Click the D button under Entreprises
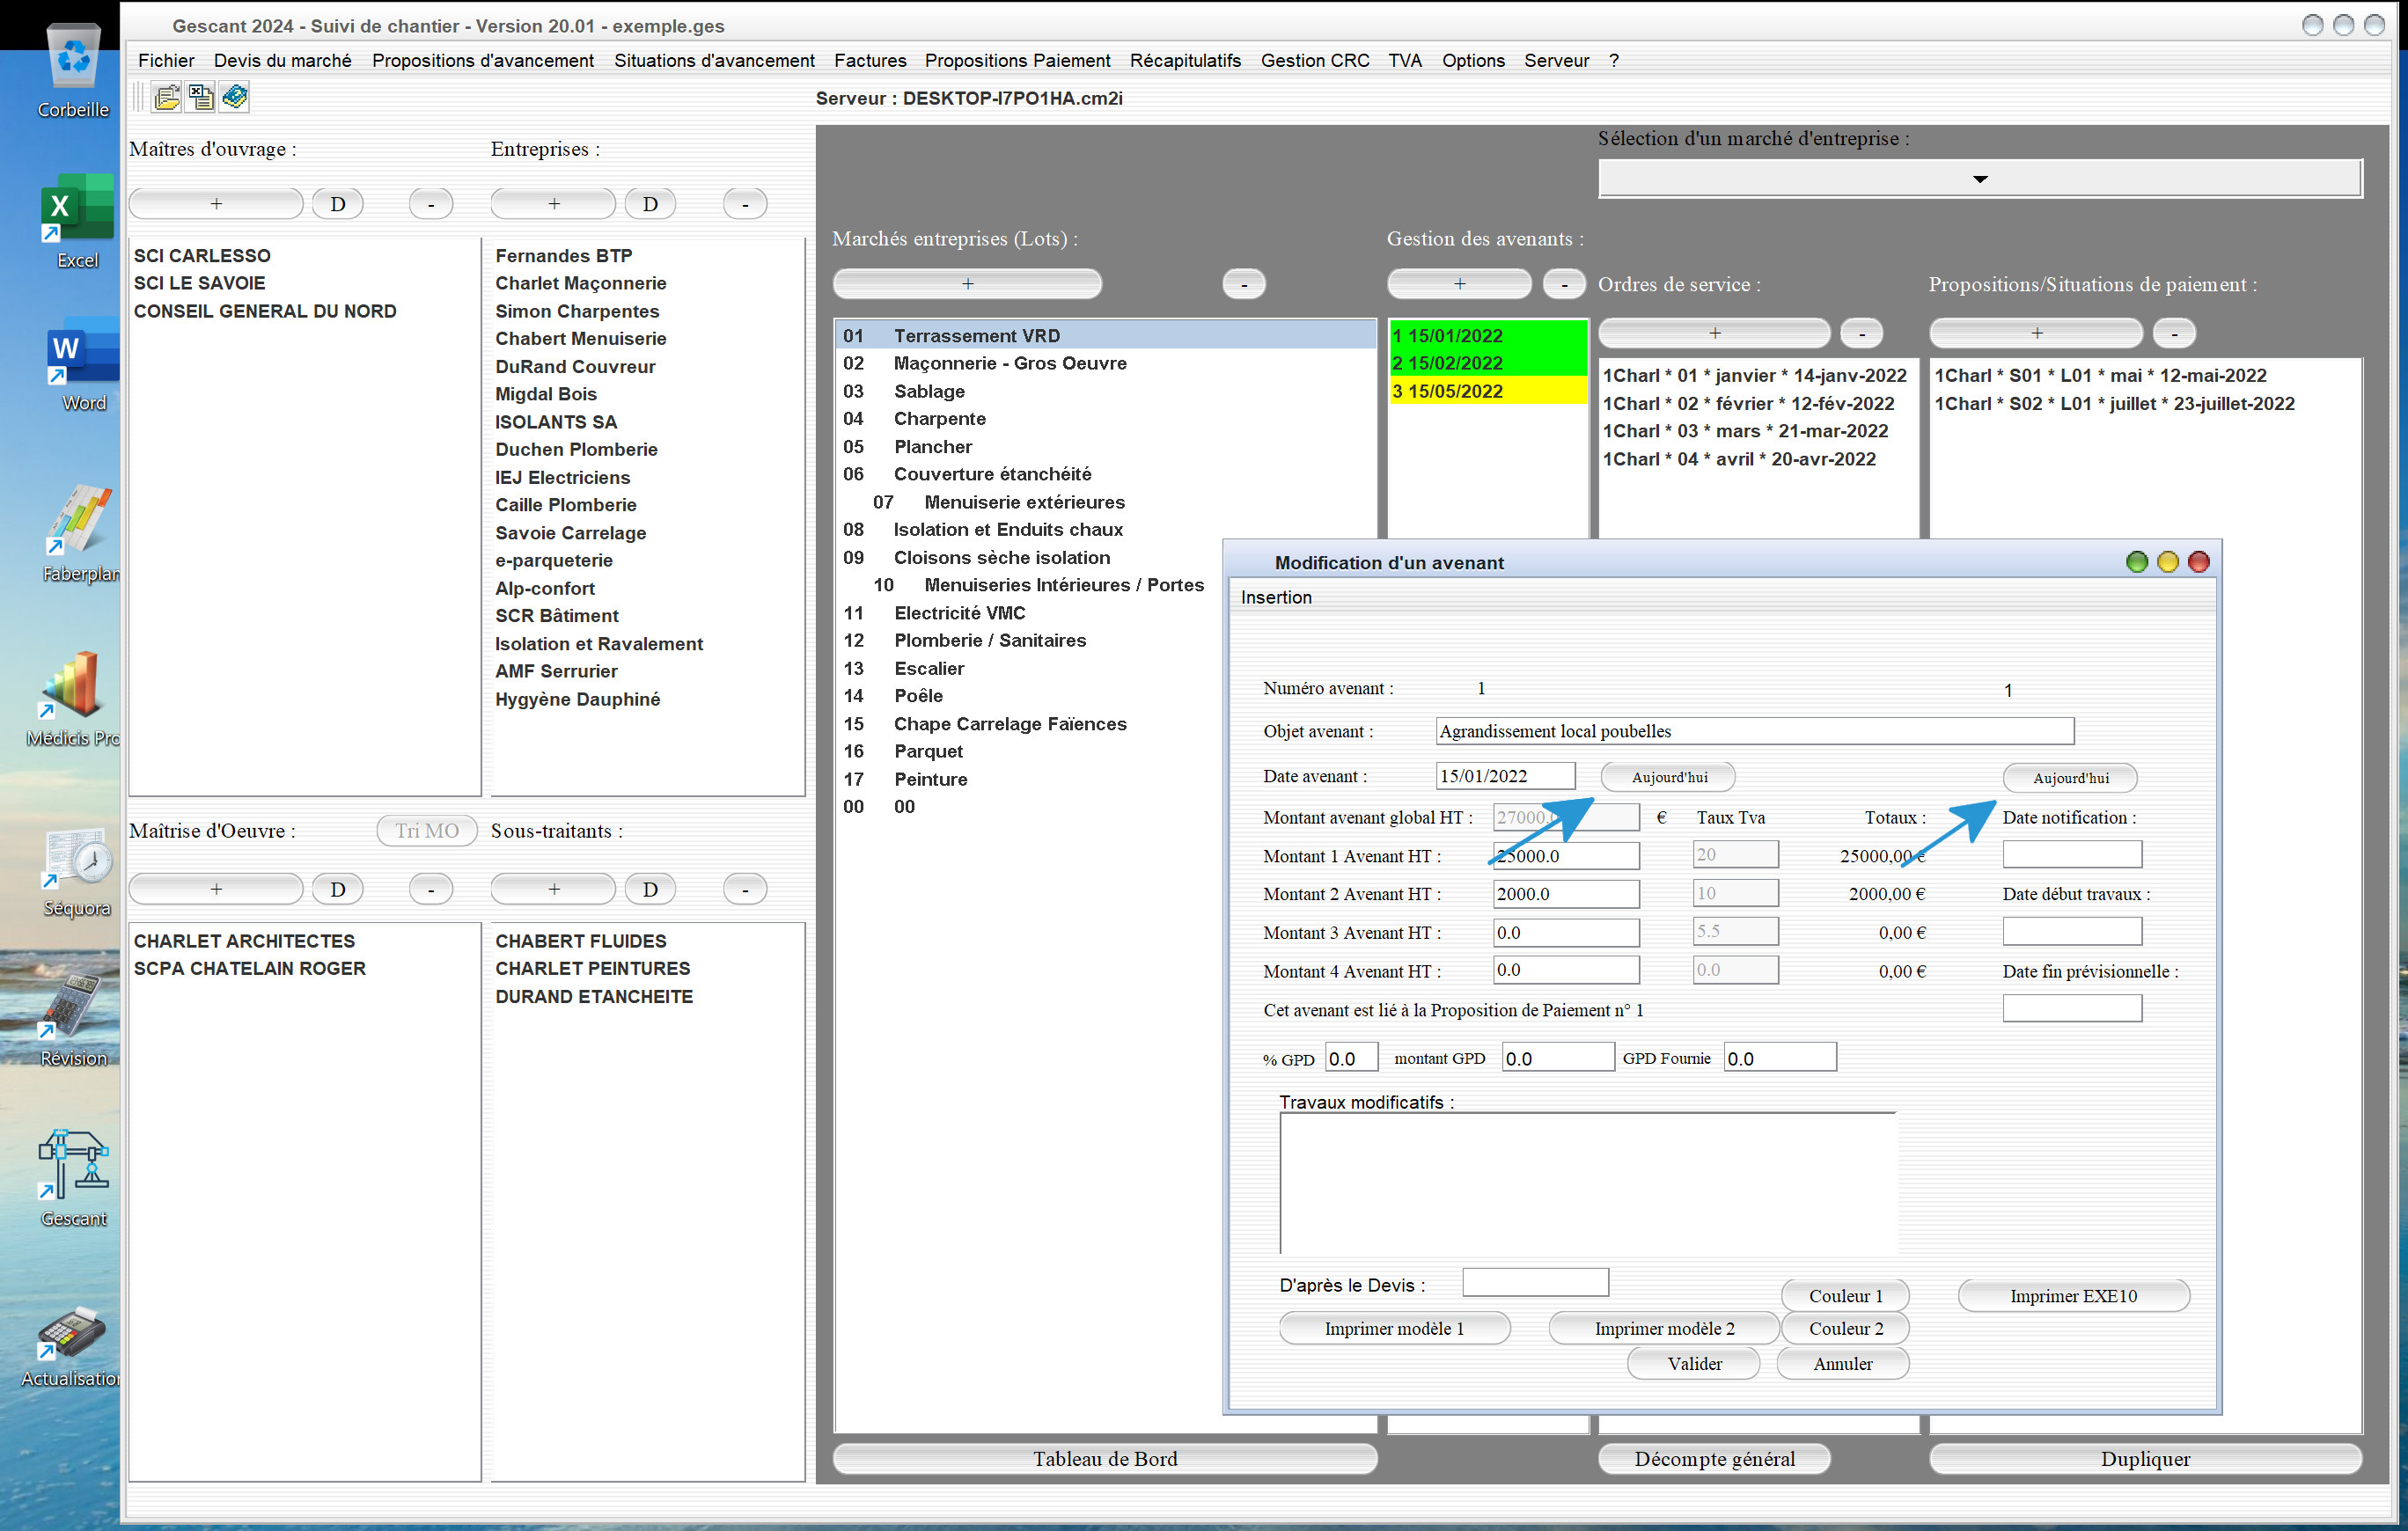Screen dimensions: 2408x1531 tap(650, 204)
